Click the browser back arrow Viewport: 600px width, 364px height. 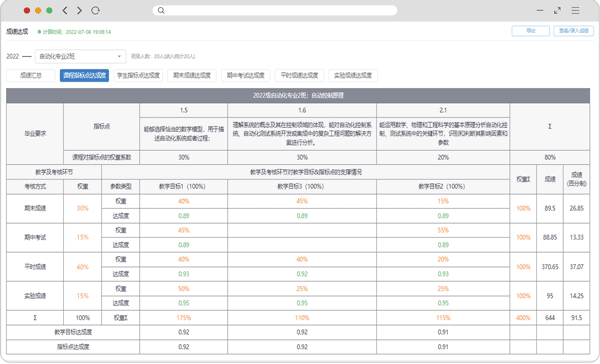[x=65, y=10]
